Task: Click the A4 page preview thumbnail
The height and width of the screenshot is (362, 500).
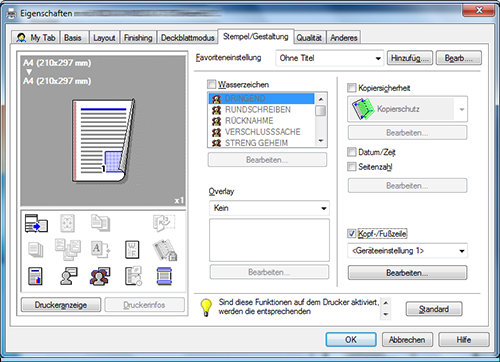Action: pyautogui.click(x=104, y=140)
